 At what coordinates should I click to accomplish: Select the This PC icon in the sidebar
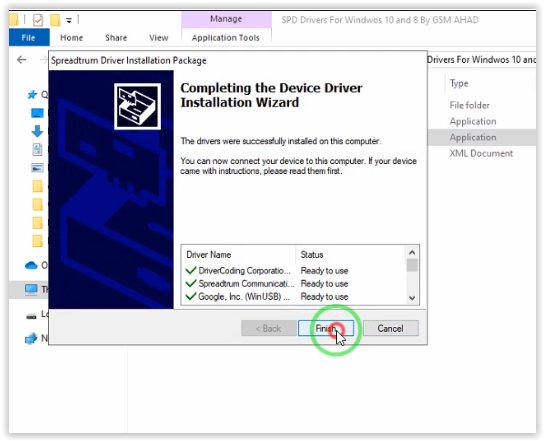31,289
